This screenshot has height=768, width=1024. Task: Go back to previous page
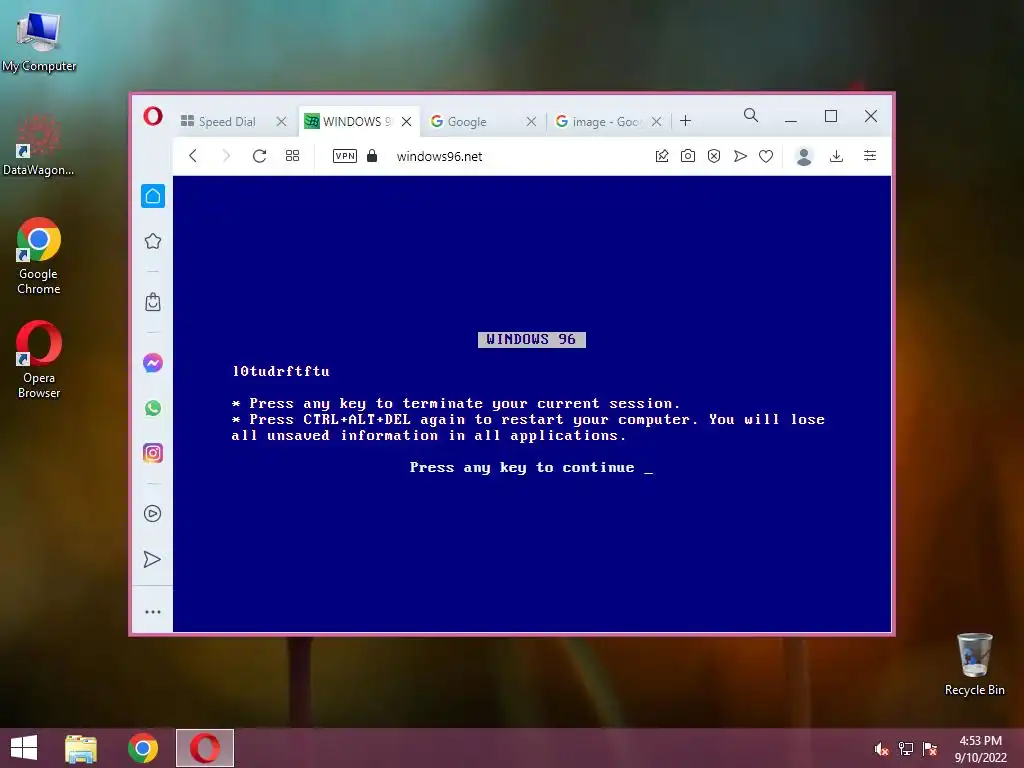pos(193,155)
